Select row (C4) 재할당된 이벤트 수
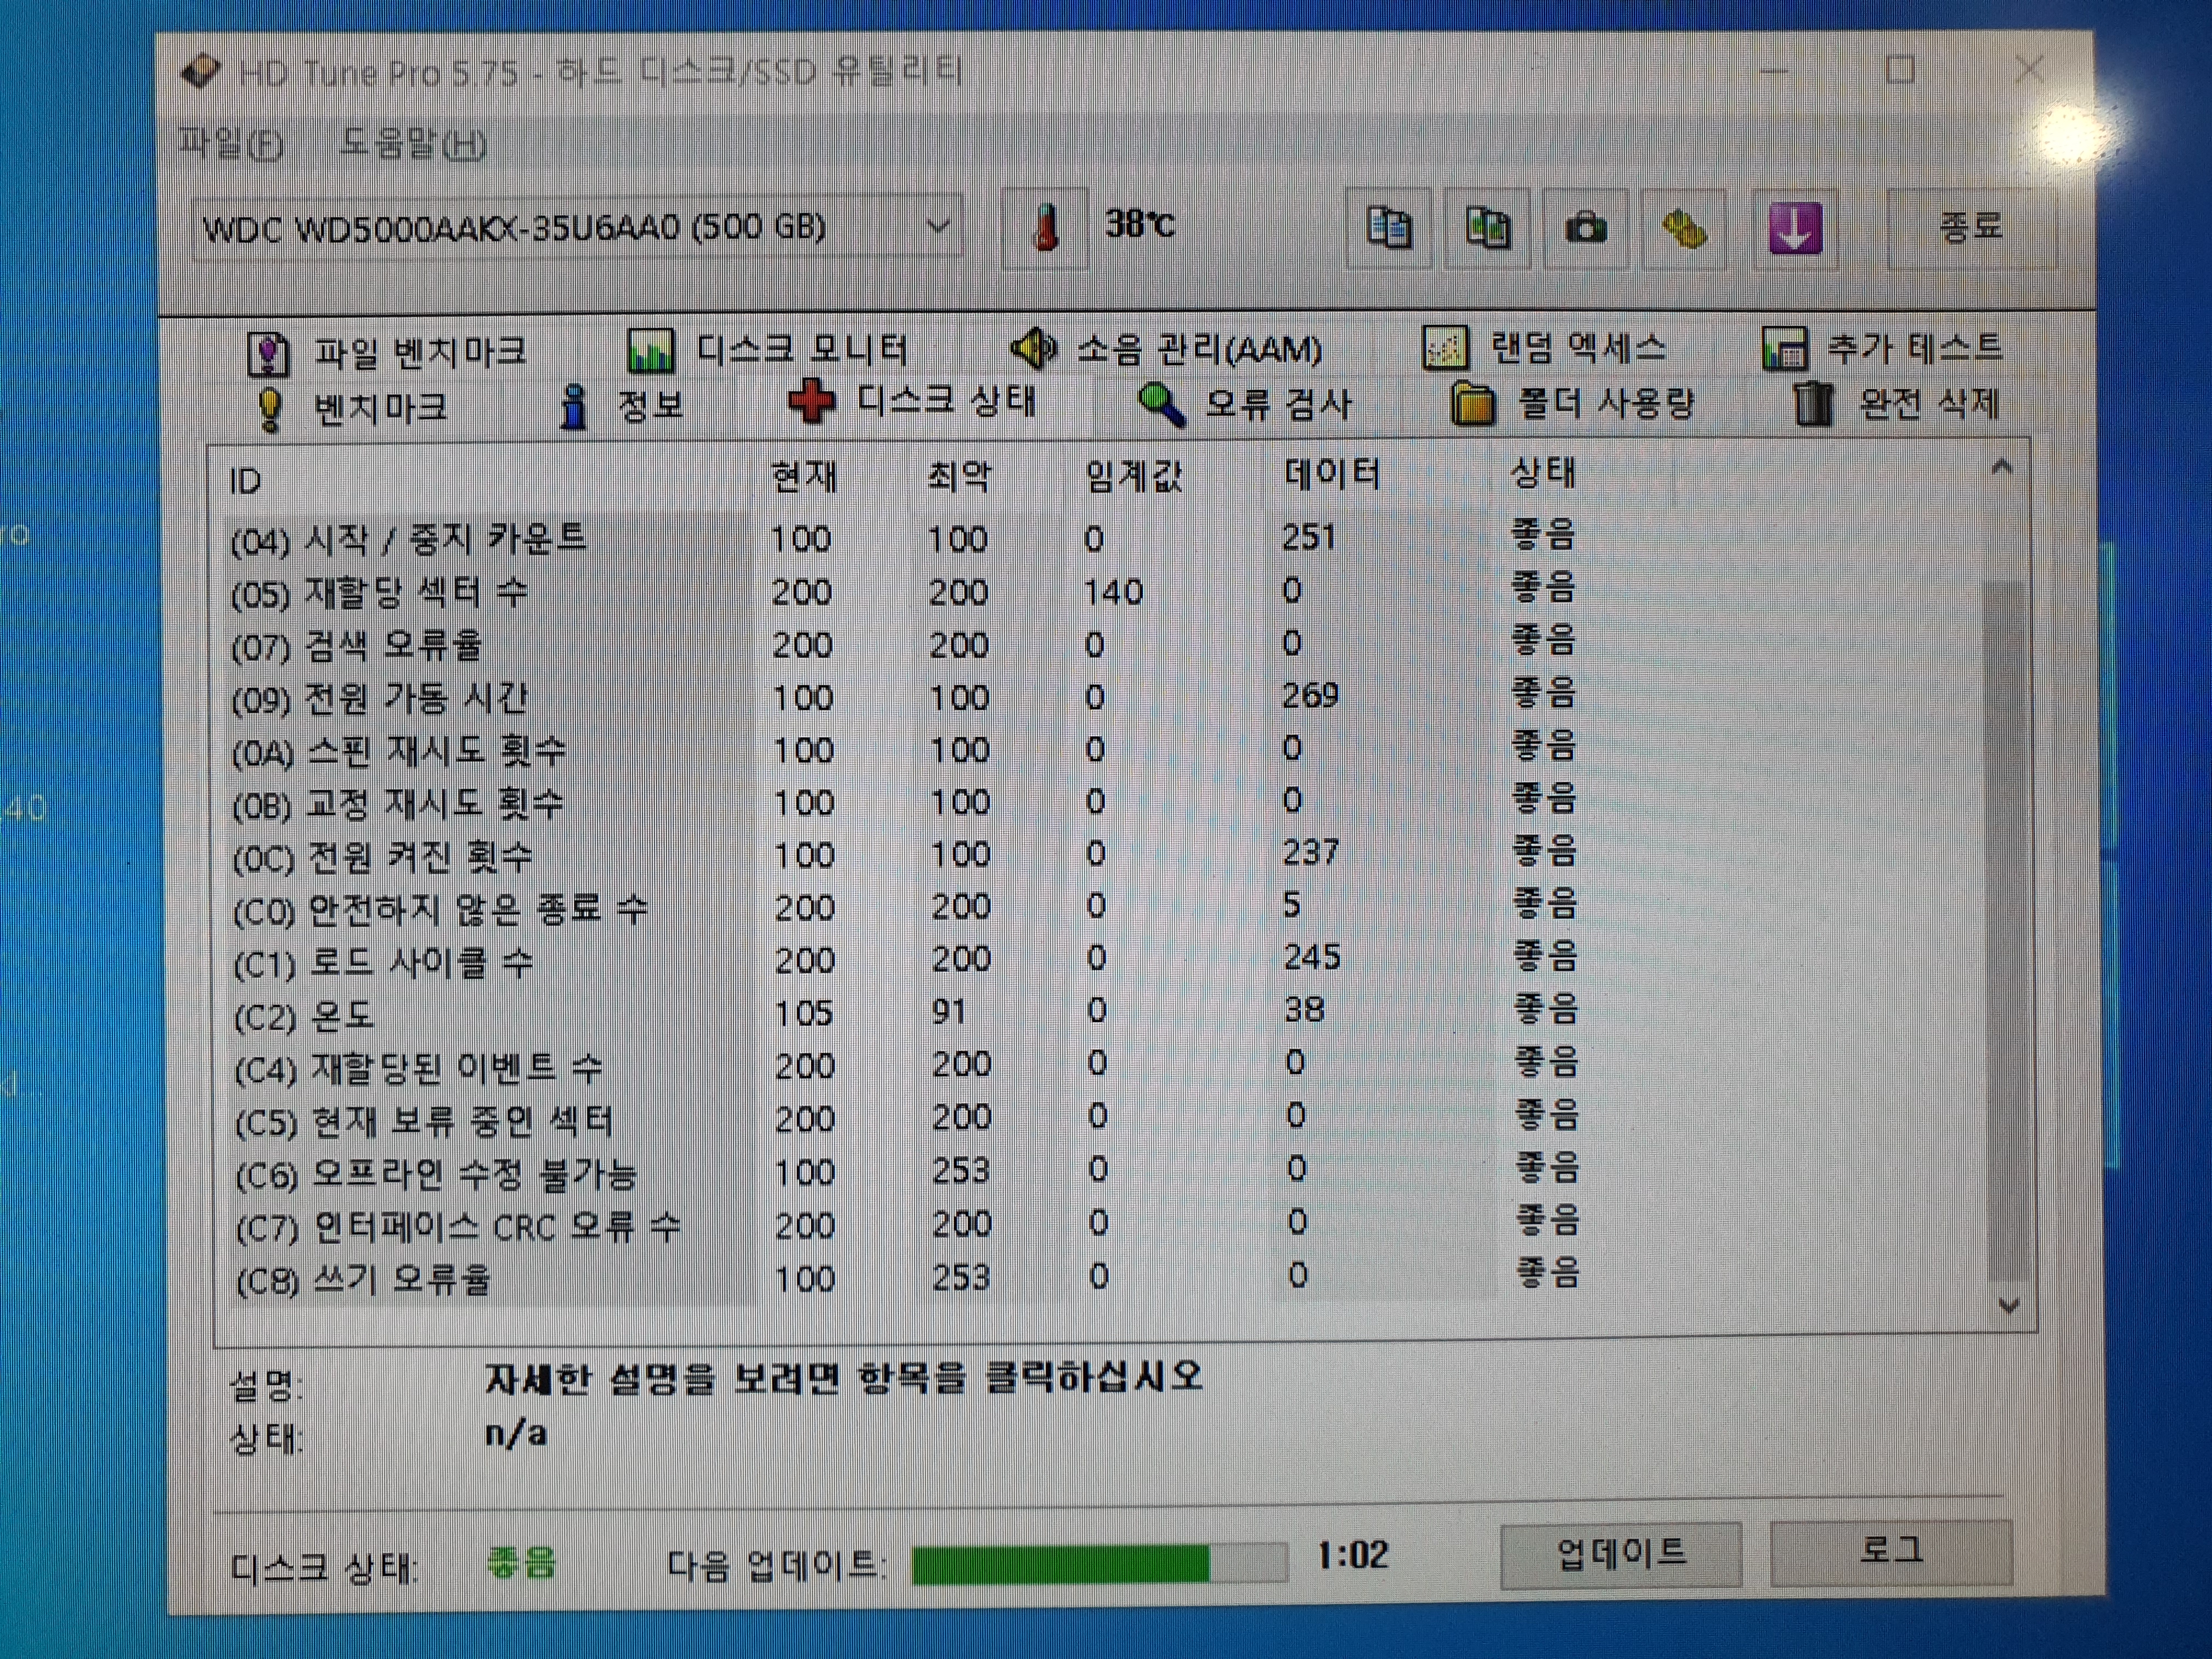The height and width of the screenshot is (1659, 2212). [905, 1067]
